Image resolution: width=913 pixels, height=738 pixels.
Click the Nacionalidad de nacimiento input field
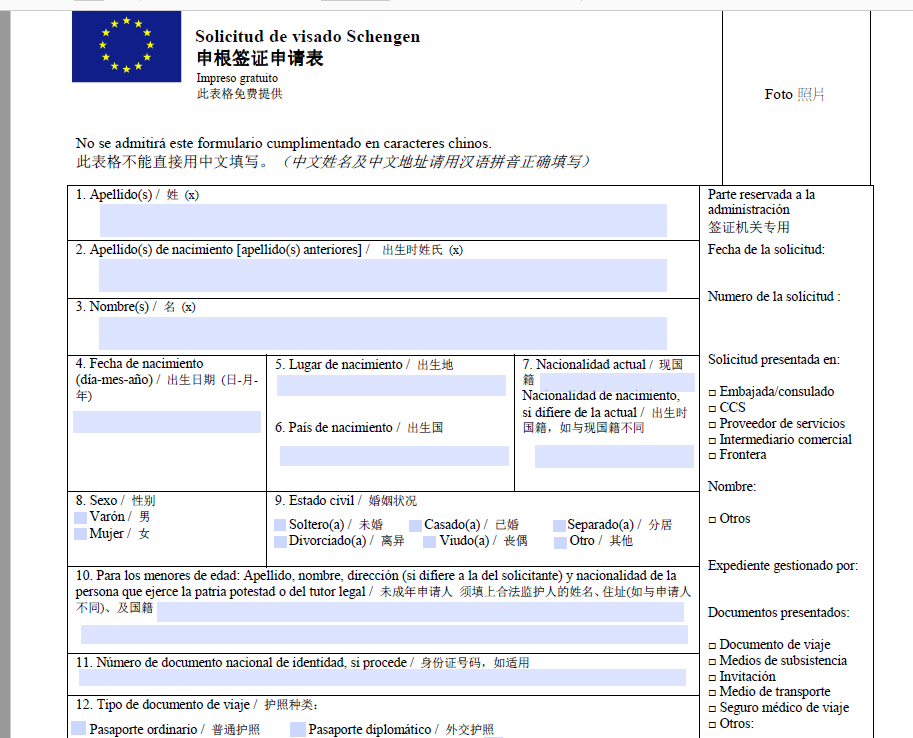(x=614, y=457)
